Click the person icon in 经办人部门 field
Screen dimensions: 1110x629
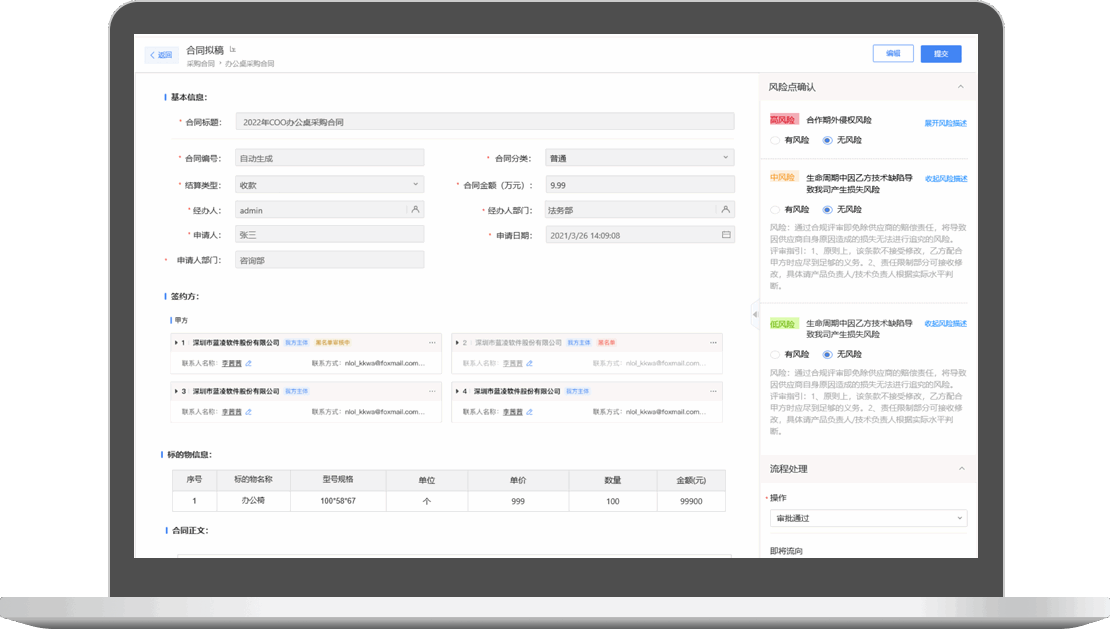(726, 210)
